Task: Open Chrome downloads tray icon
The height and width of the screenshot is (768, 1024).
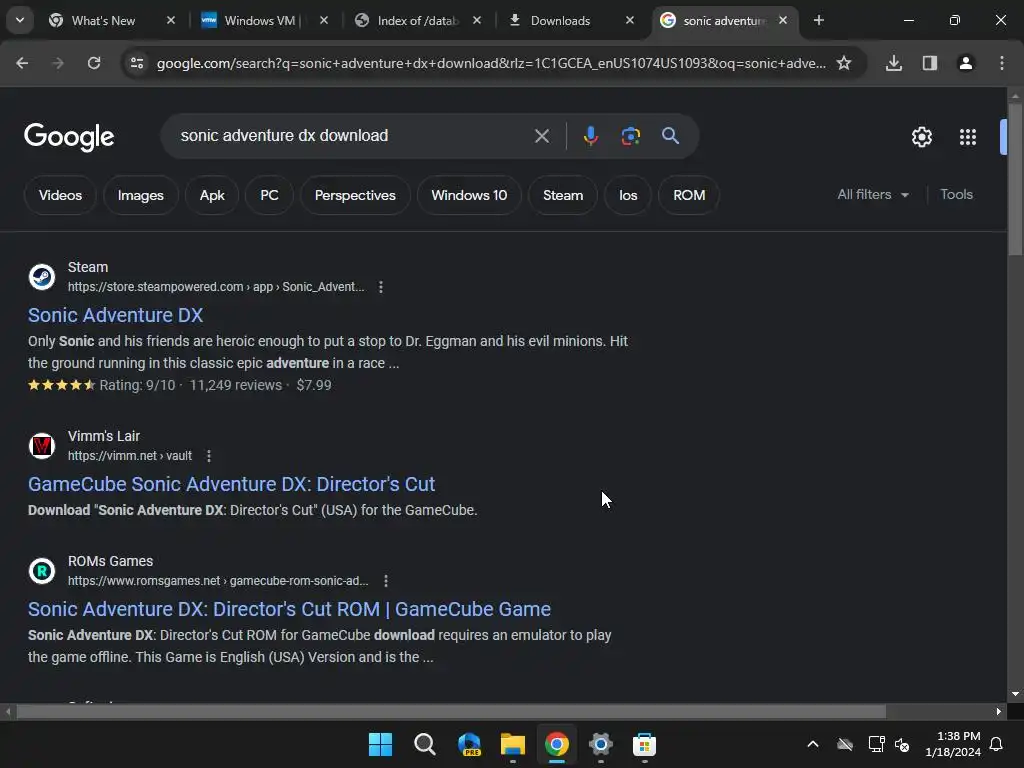Action: point(894,63)
